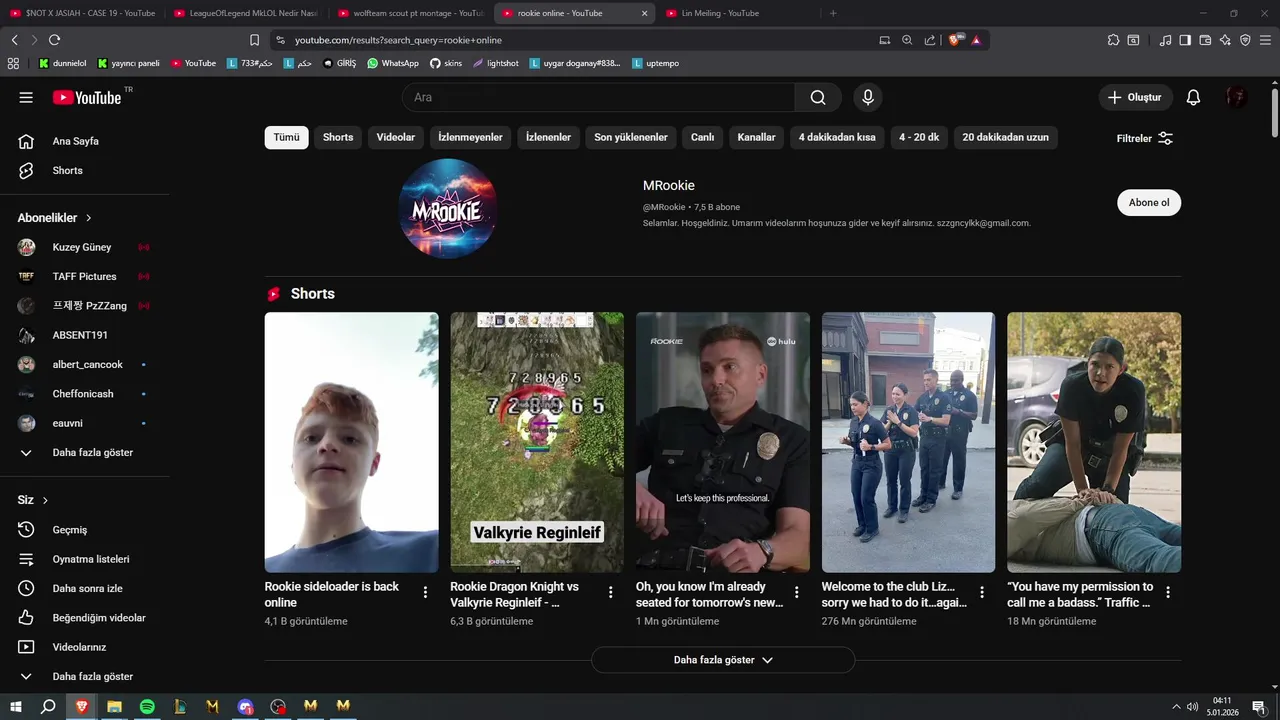Click the YouTube logo
The width and height of the screenshot is (1280, 720).
point(86,97)
